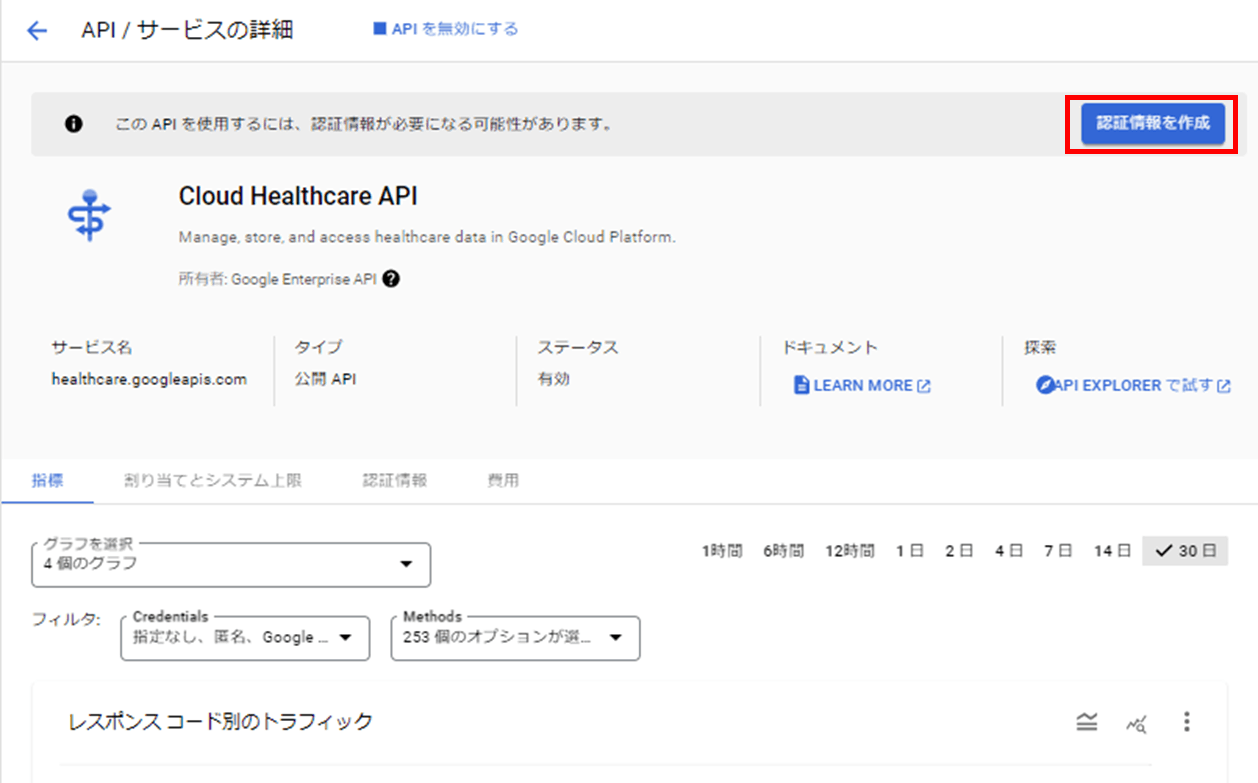Click API を無効にする at the top
Viewport: 1258px width, 783px height.
click(x=444, y=29)
